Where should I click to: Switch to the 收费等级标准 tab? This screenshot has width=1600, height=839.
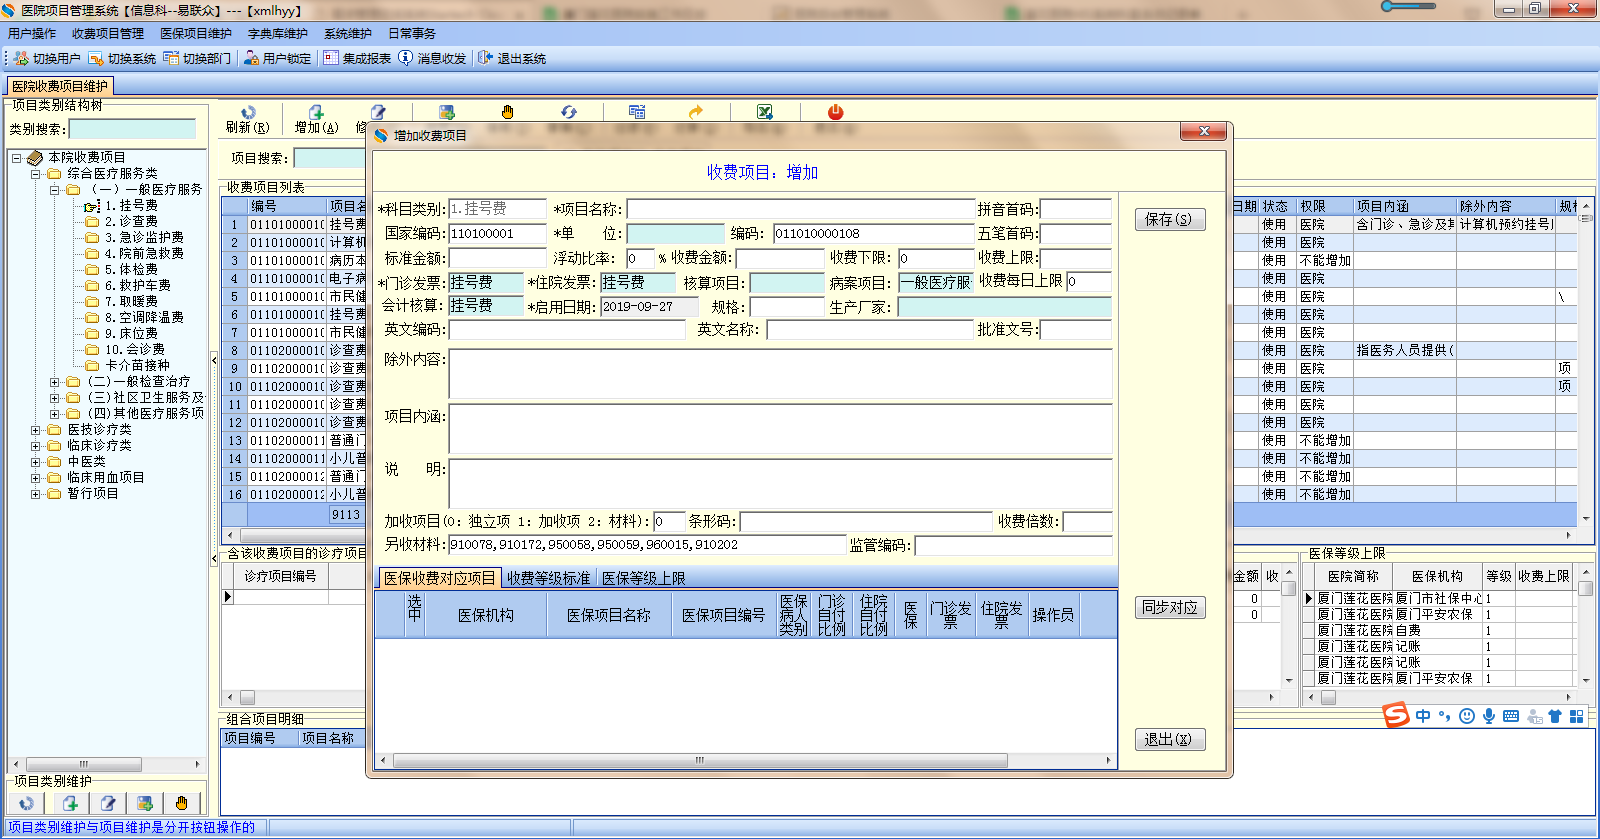(x=548, y=578)
